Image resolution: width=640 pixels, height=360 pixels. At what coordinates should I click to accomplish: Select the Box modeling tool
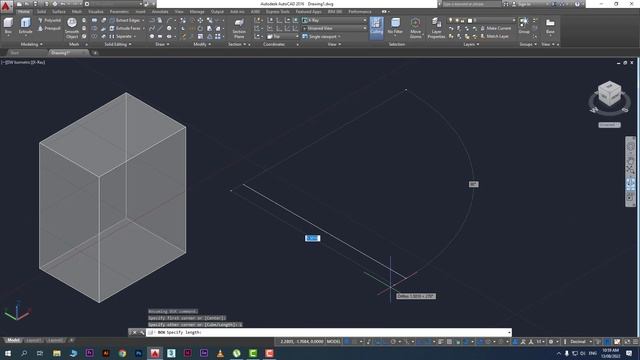click(8, 26)
